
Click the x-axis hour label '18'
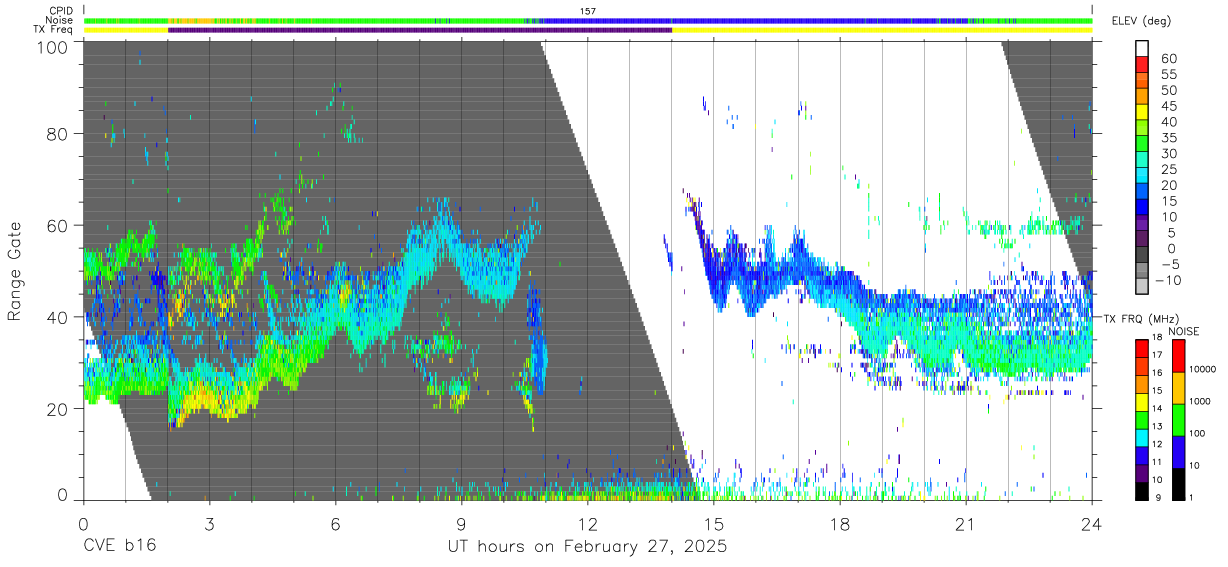click(839, 523)
